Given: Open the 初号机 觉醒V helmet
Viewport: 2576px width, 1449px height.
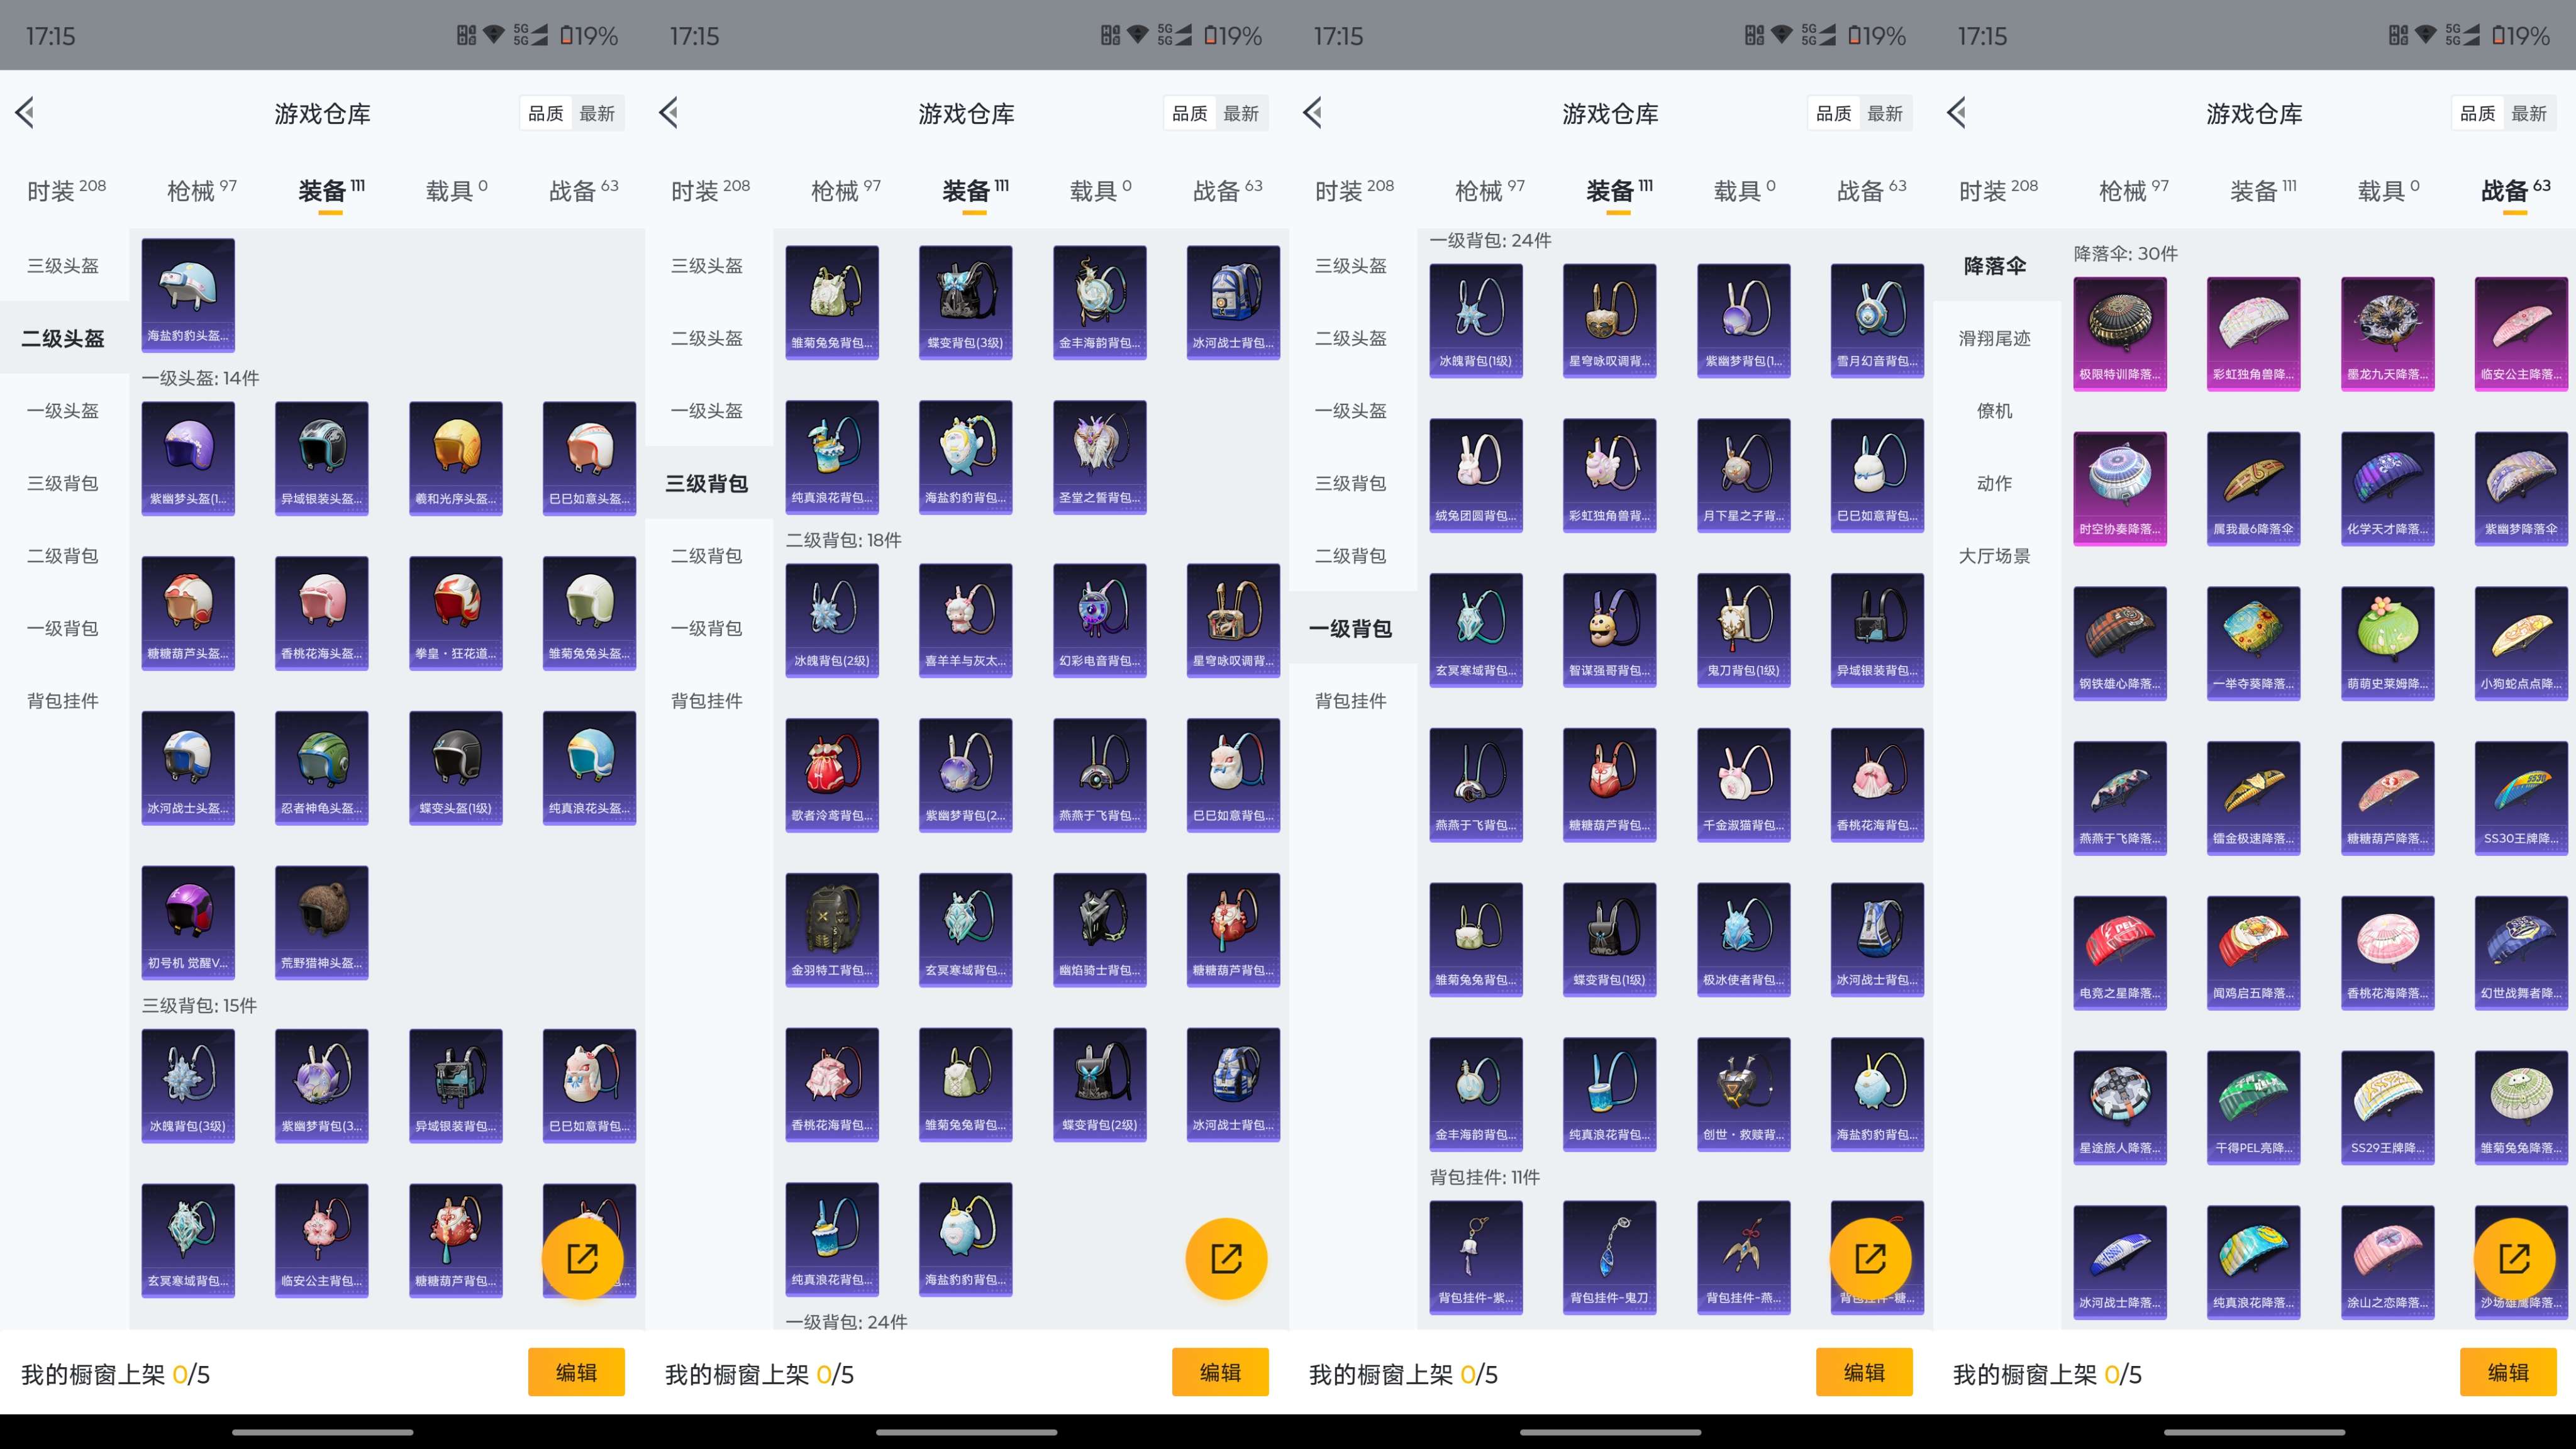Looking at the screenshot, I should pos(188,923).
